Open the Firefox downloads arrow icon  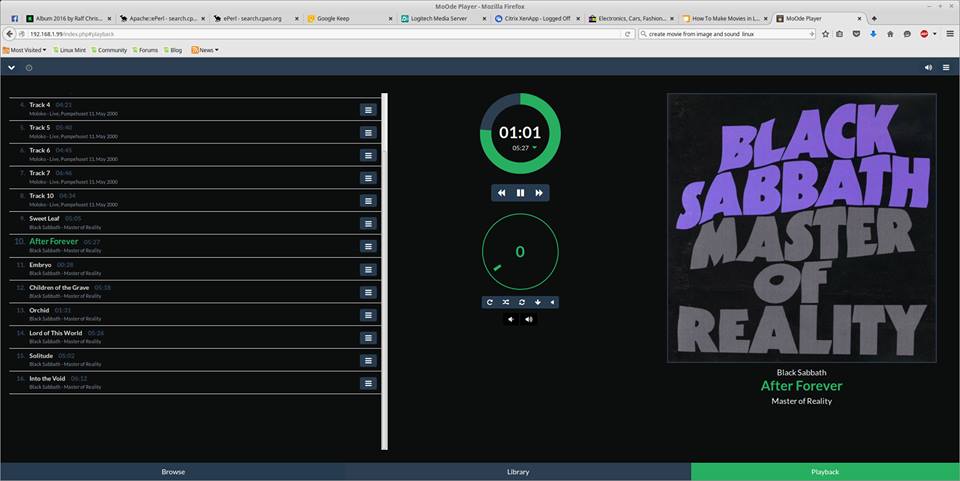pos(873,34)
